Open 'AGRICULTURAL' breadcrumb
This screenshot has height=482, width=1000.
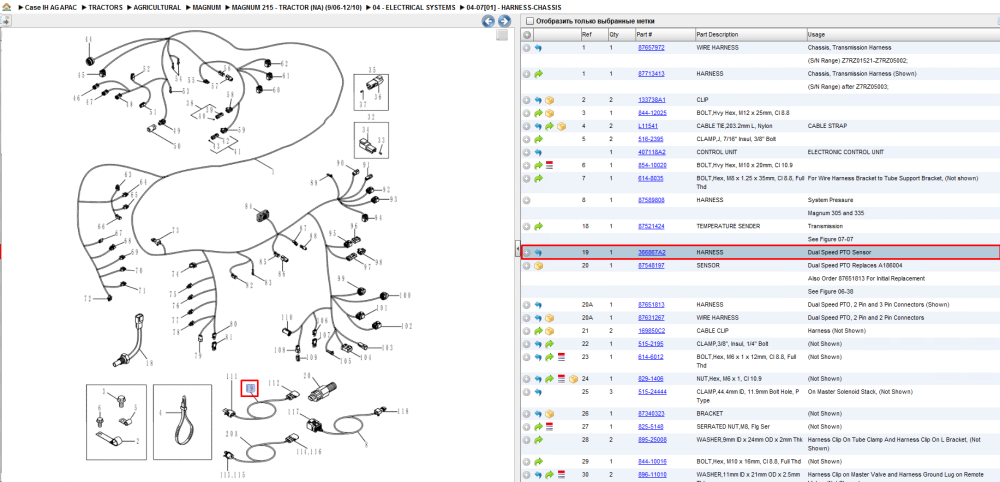click(157, 7)
